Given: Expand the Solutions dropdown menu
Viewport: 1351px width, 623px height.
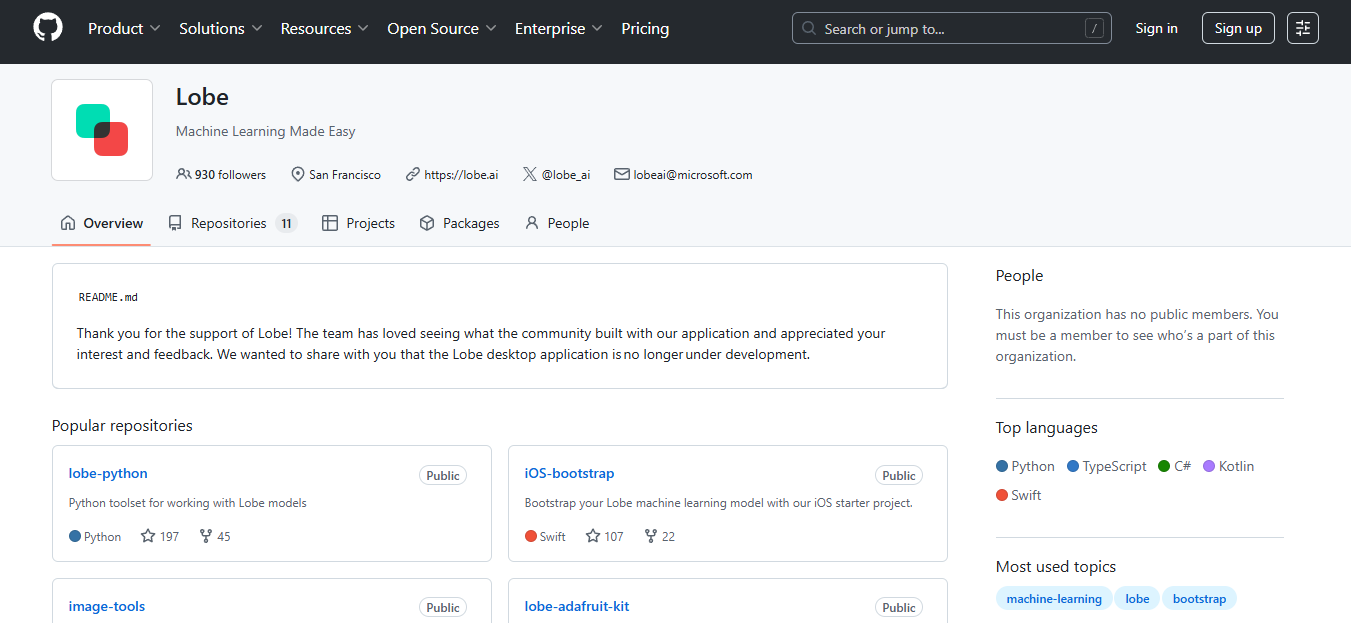Looking at the screenshot, I should click(220, 29).
